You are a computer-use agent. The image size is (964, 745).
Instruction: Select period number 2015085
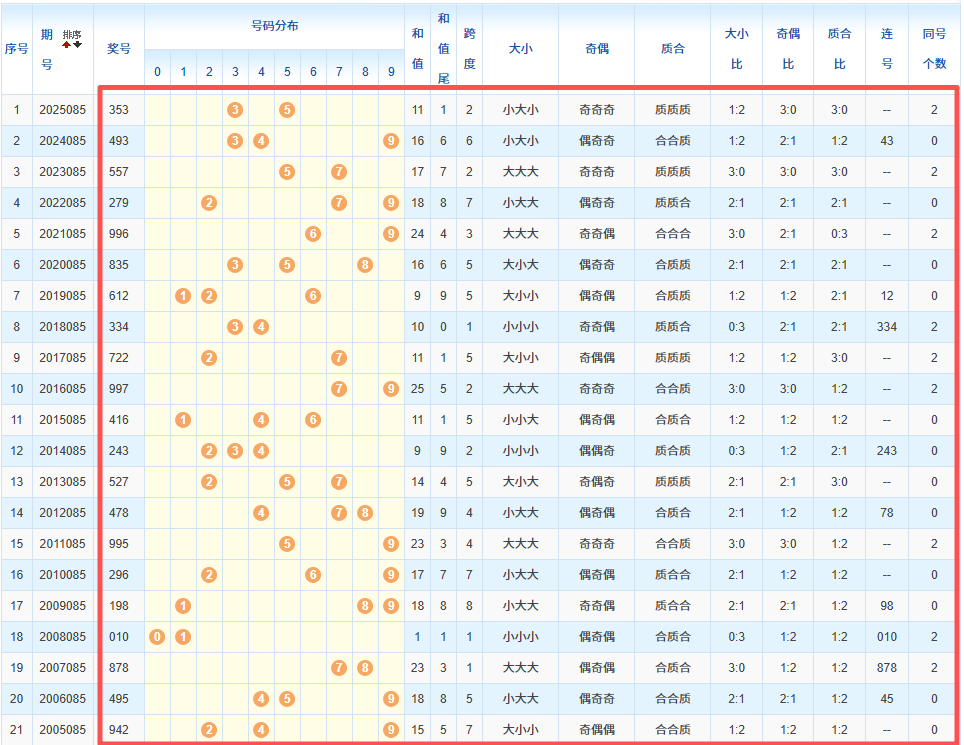click(x=63, y=420)
